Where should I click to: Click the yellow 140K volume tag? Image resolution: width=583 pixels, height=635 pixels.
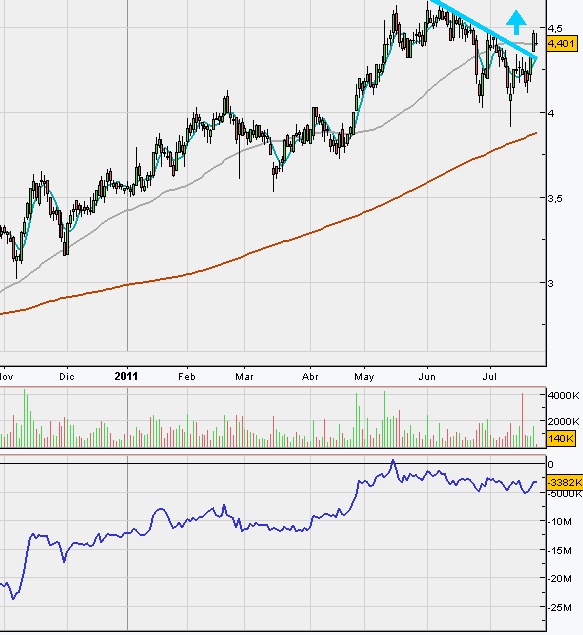(561, 438)
